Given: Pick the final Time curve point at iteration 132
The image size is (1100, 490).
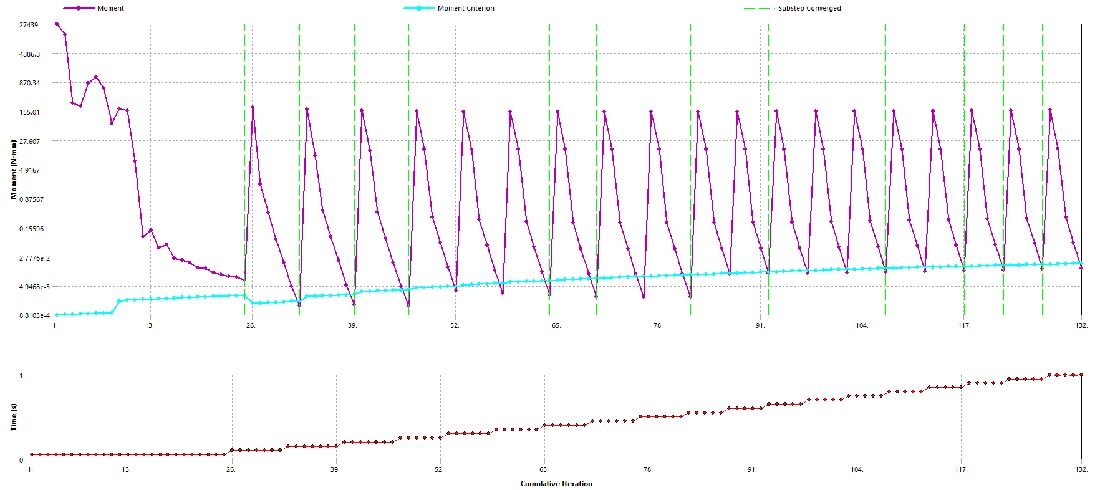Looking at the screenshot, I should click(1081, 374).
